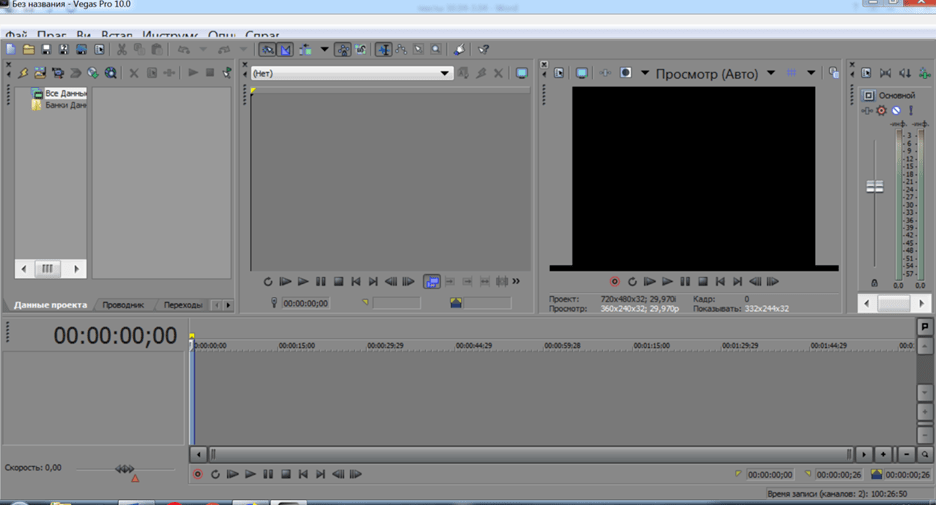Select Все Данные in media tree
Viewport: 937px width, 505px height.
point(65,93)
